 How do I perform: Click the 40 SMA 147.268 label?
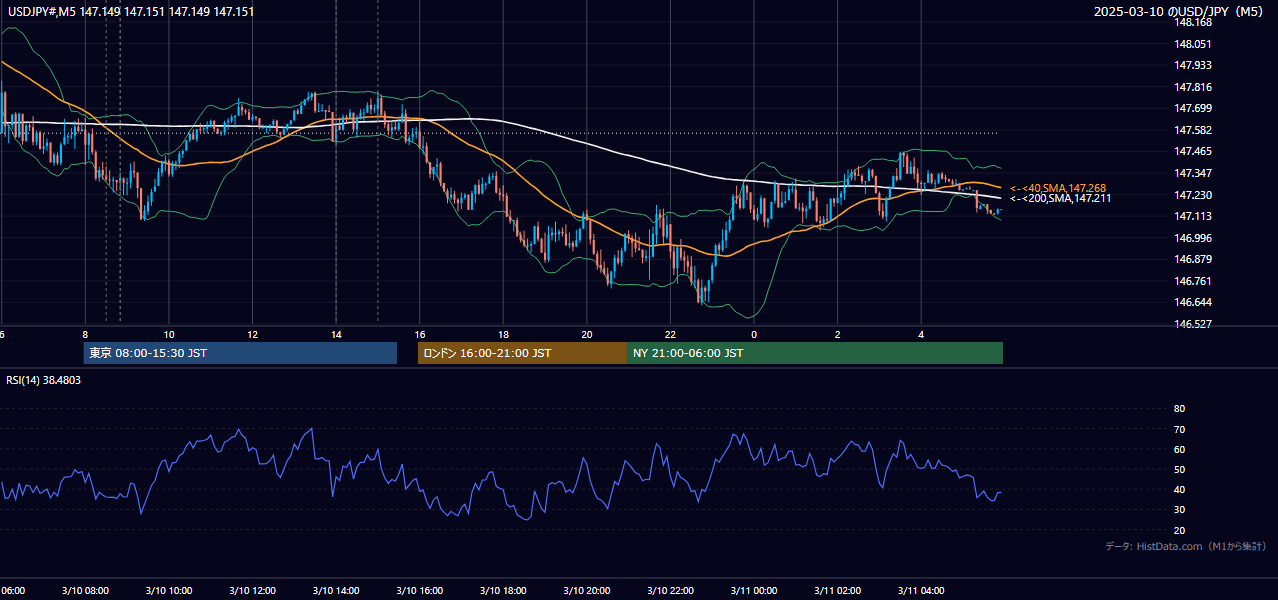click(x=1058, y=188)
